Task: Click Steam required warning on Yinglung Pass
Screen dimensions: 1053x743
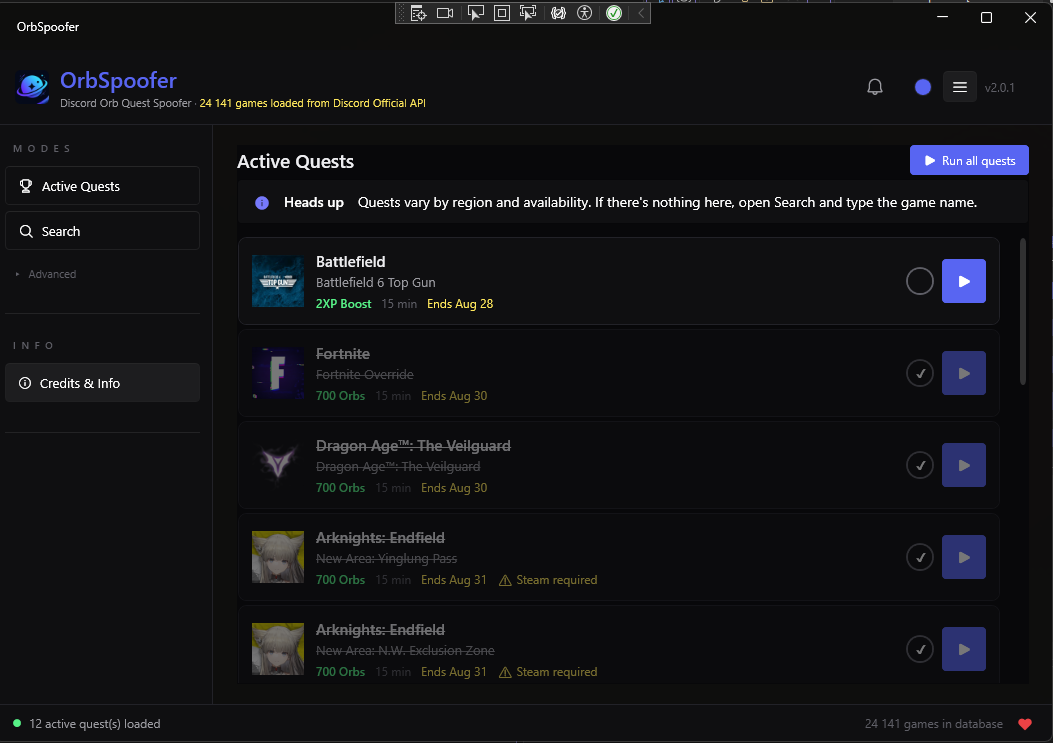Action: 547,580
